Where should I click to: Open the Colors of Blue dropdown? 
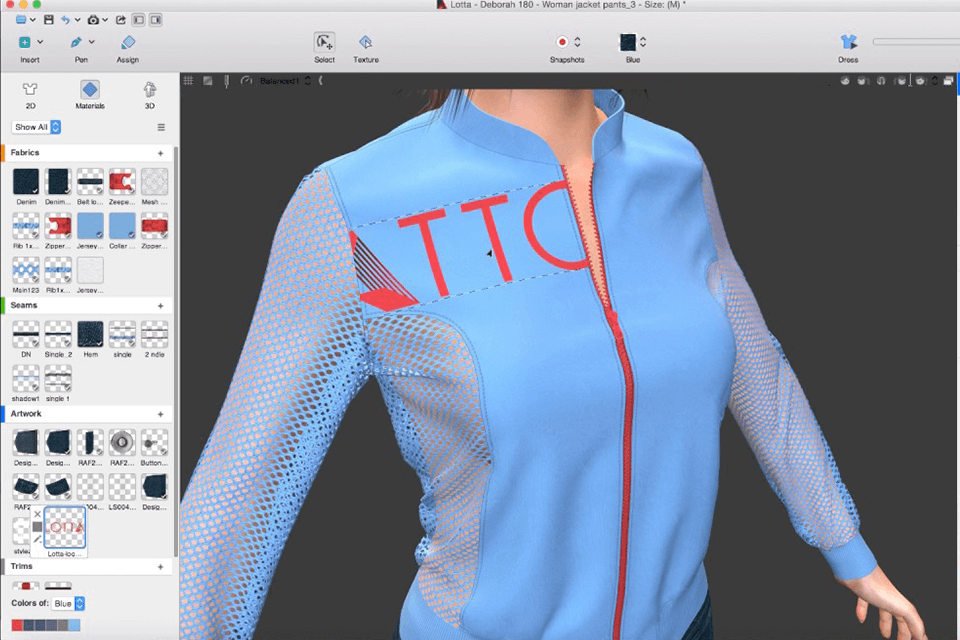click(x=68, y=603)
